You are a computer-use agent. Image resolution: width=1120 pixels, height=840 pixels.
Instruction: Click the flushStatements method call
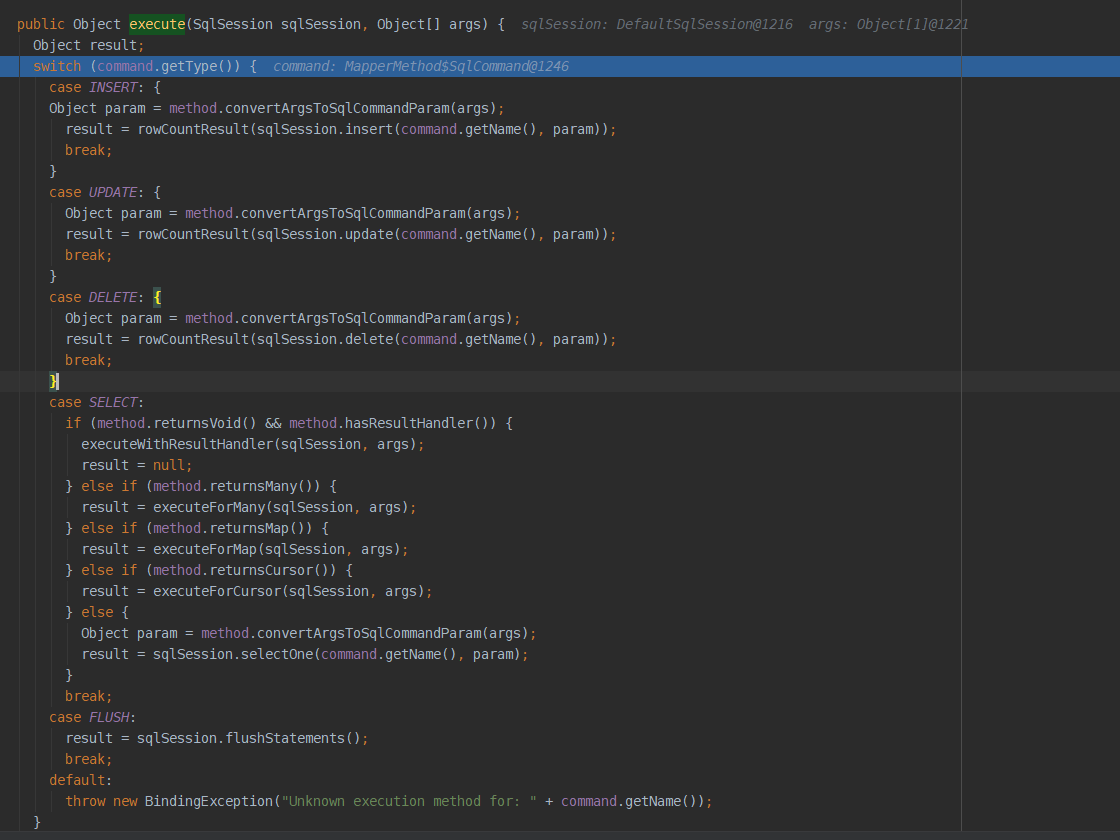[x=284, y=738]
